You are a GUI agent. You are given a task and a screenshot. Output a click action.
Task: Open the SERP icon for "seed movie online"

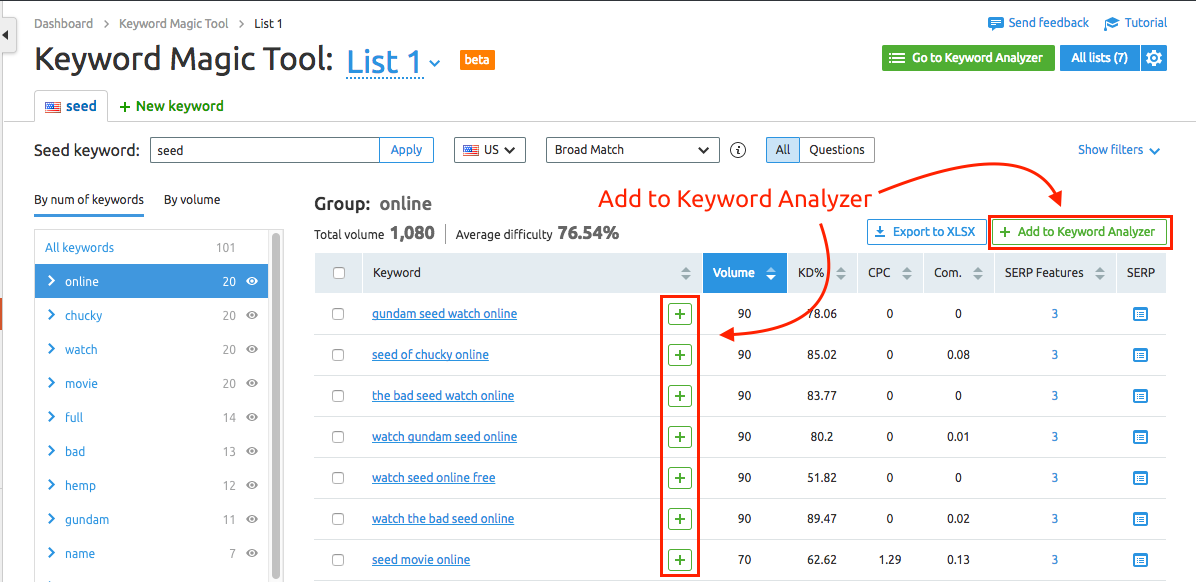[x=1140, y=559]
